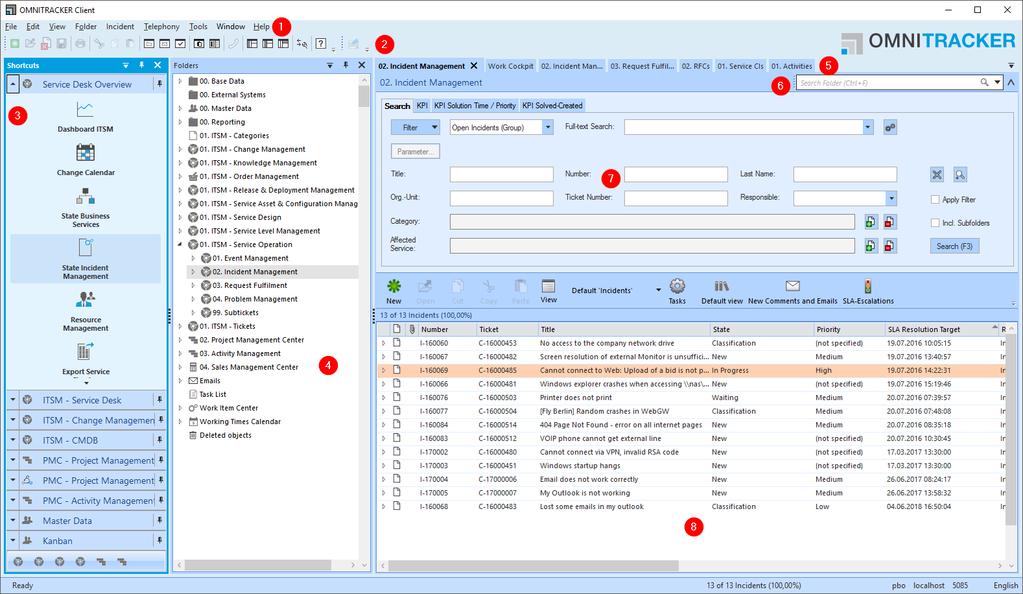
Task: Add a Category with the green icon
Action: pyautogui.click(x=871, y=222)
